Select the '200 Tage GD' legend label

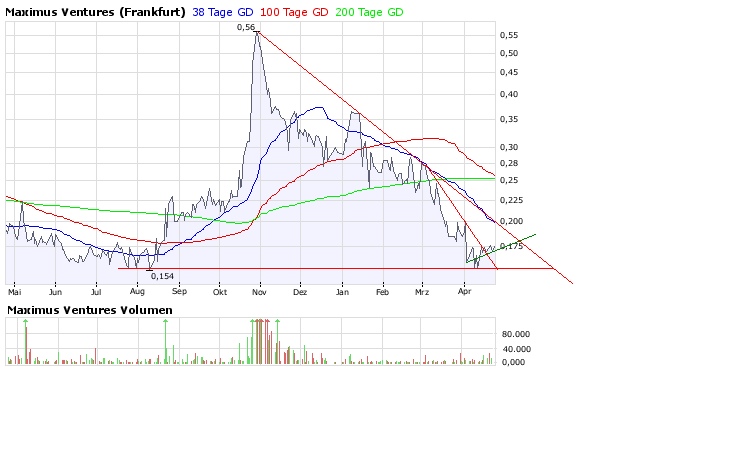tap(369, 12)
